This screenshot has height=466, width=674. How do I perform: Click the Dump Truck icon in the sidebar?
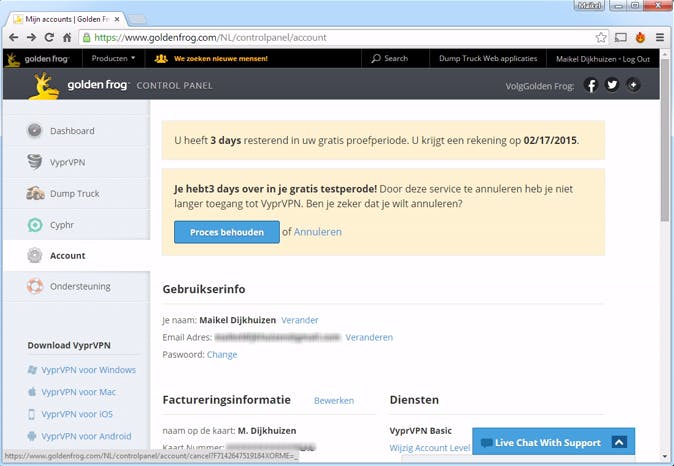35,193
